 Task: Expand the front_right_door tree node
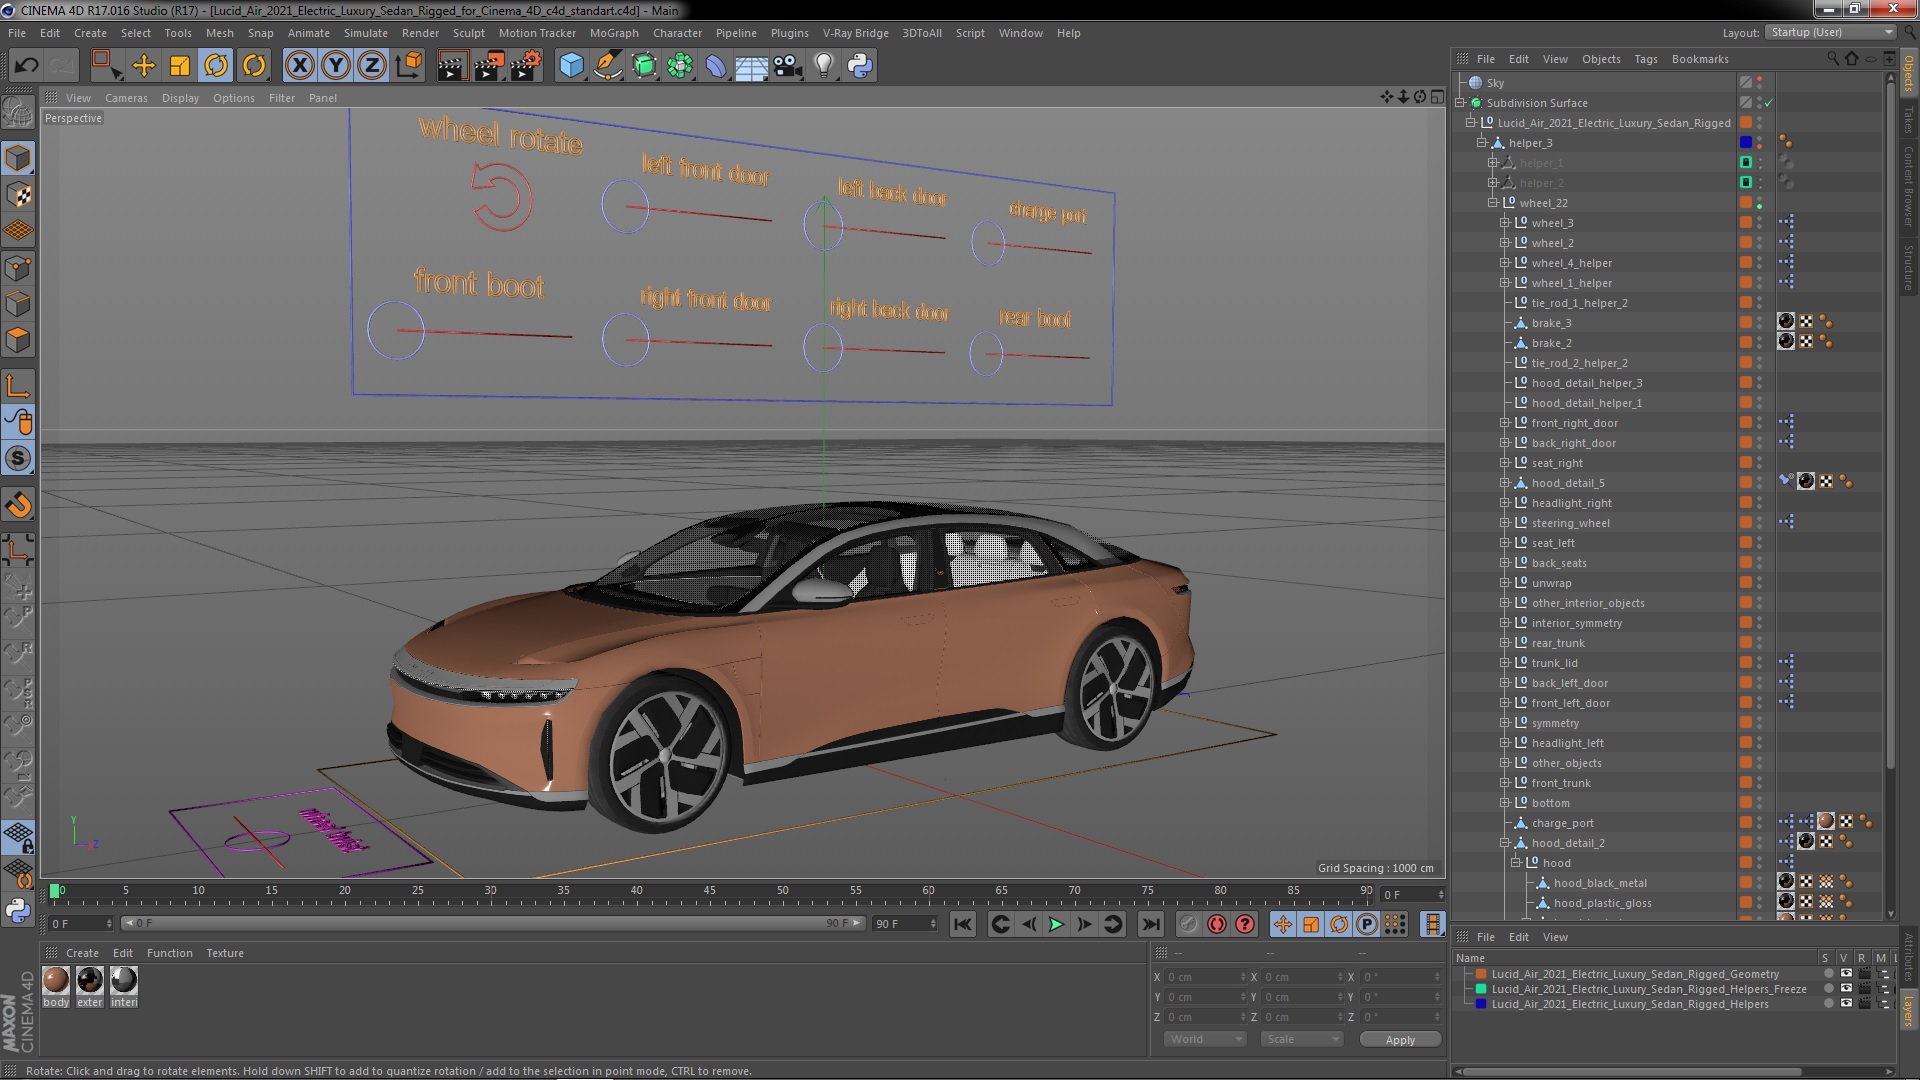coord(1504,423)
